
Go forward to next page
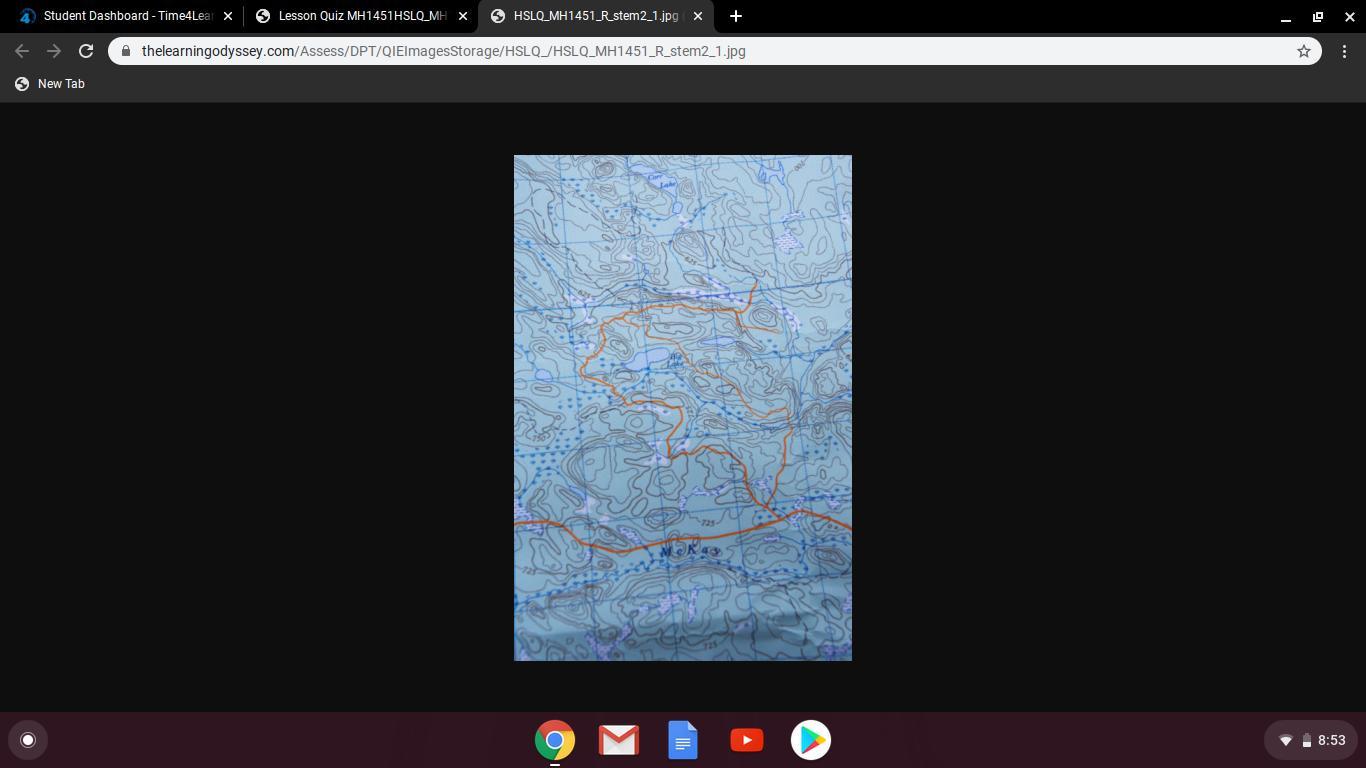(54, 51)
